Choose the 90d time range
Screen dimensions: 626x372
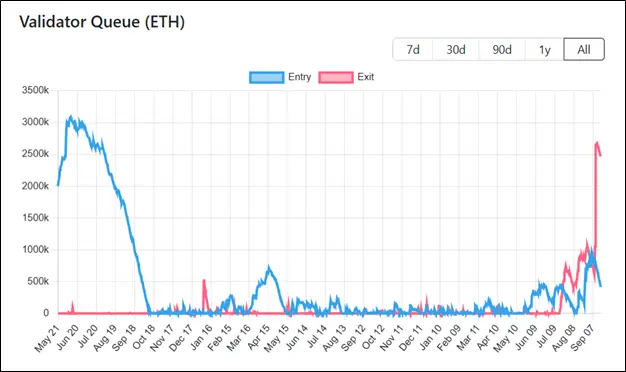[x=502, y=49]
